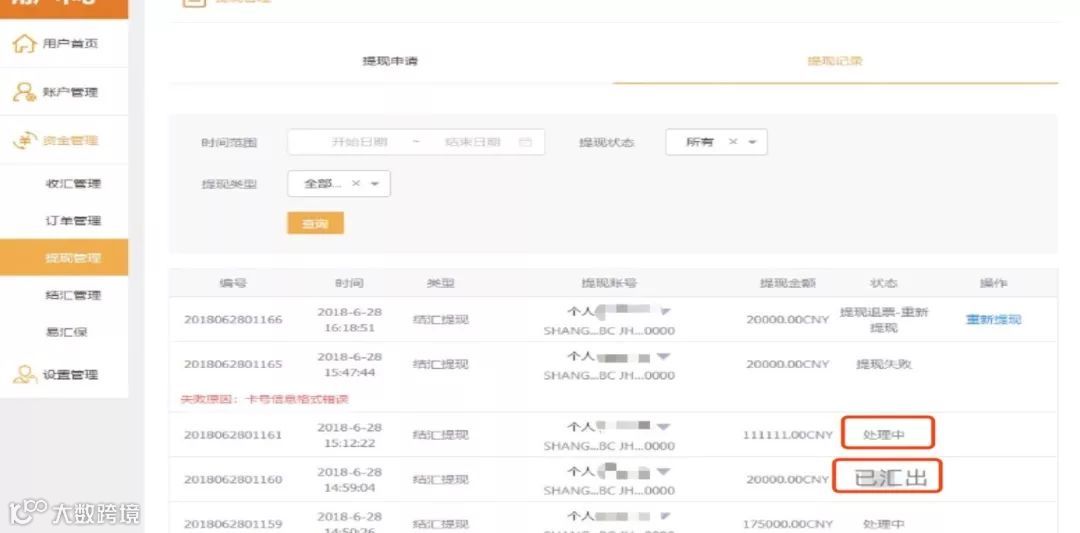Image resolution: width=1080 pixels, height=533 pixels.
Task: Clear the 提现类型 selection with the × icon
Action: (x=355, y=184)
